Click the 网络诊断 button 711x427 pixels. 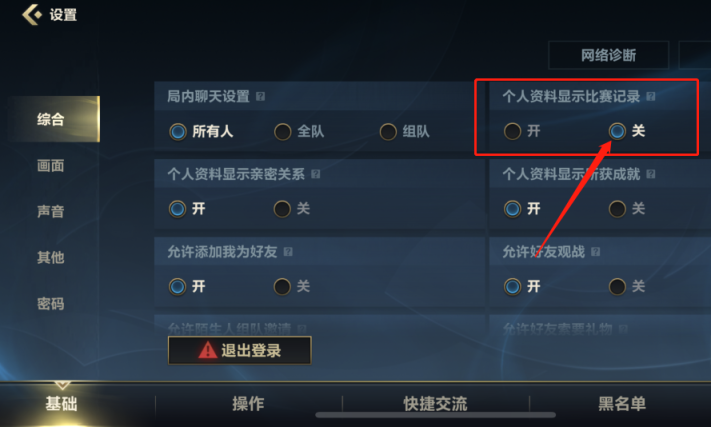coord(609,55)
